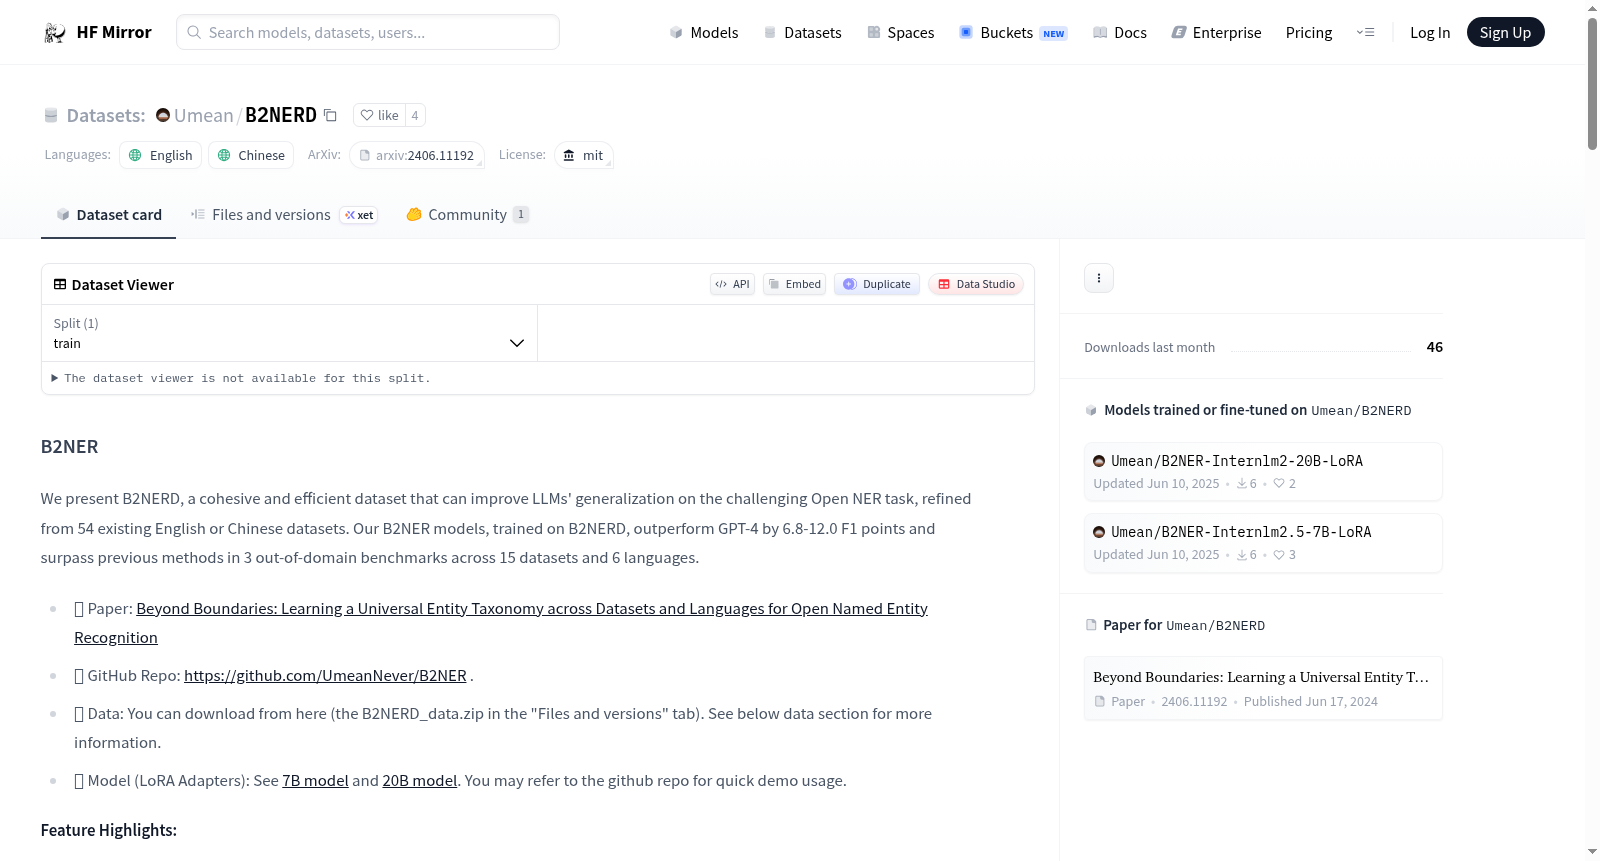The height and width of the screenshot is (861, 1600).
Task: Open the Umean/B2NER-Internlm2-20B-LoRA model card
Action: (x=1263, y=472)
